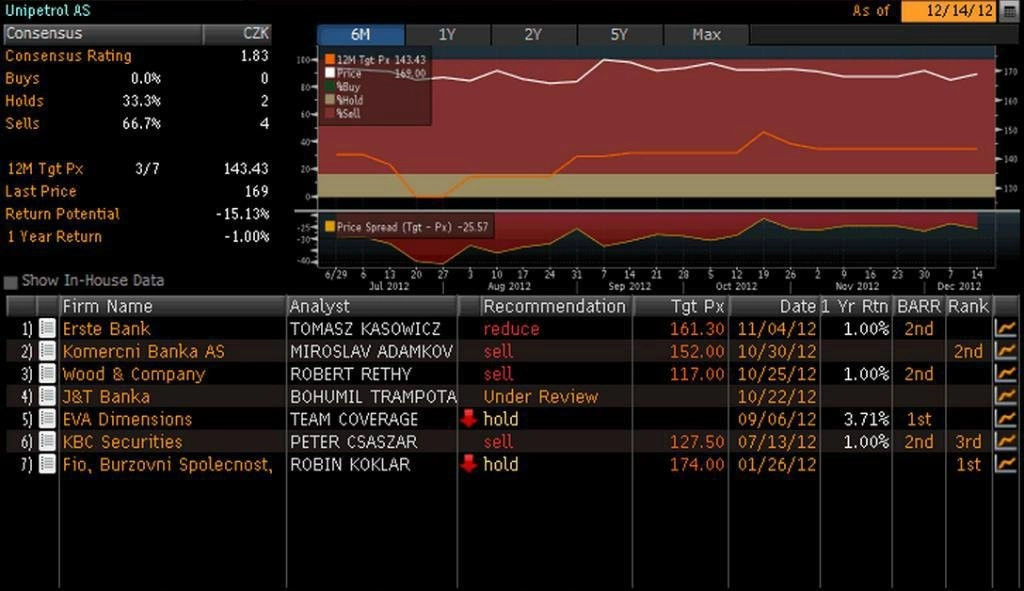
Task: Sort by the Tgt Px column header
Action: (x=680, y=306)
